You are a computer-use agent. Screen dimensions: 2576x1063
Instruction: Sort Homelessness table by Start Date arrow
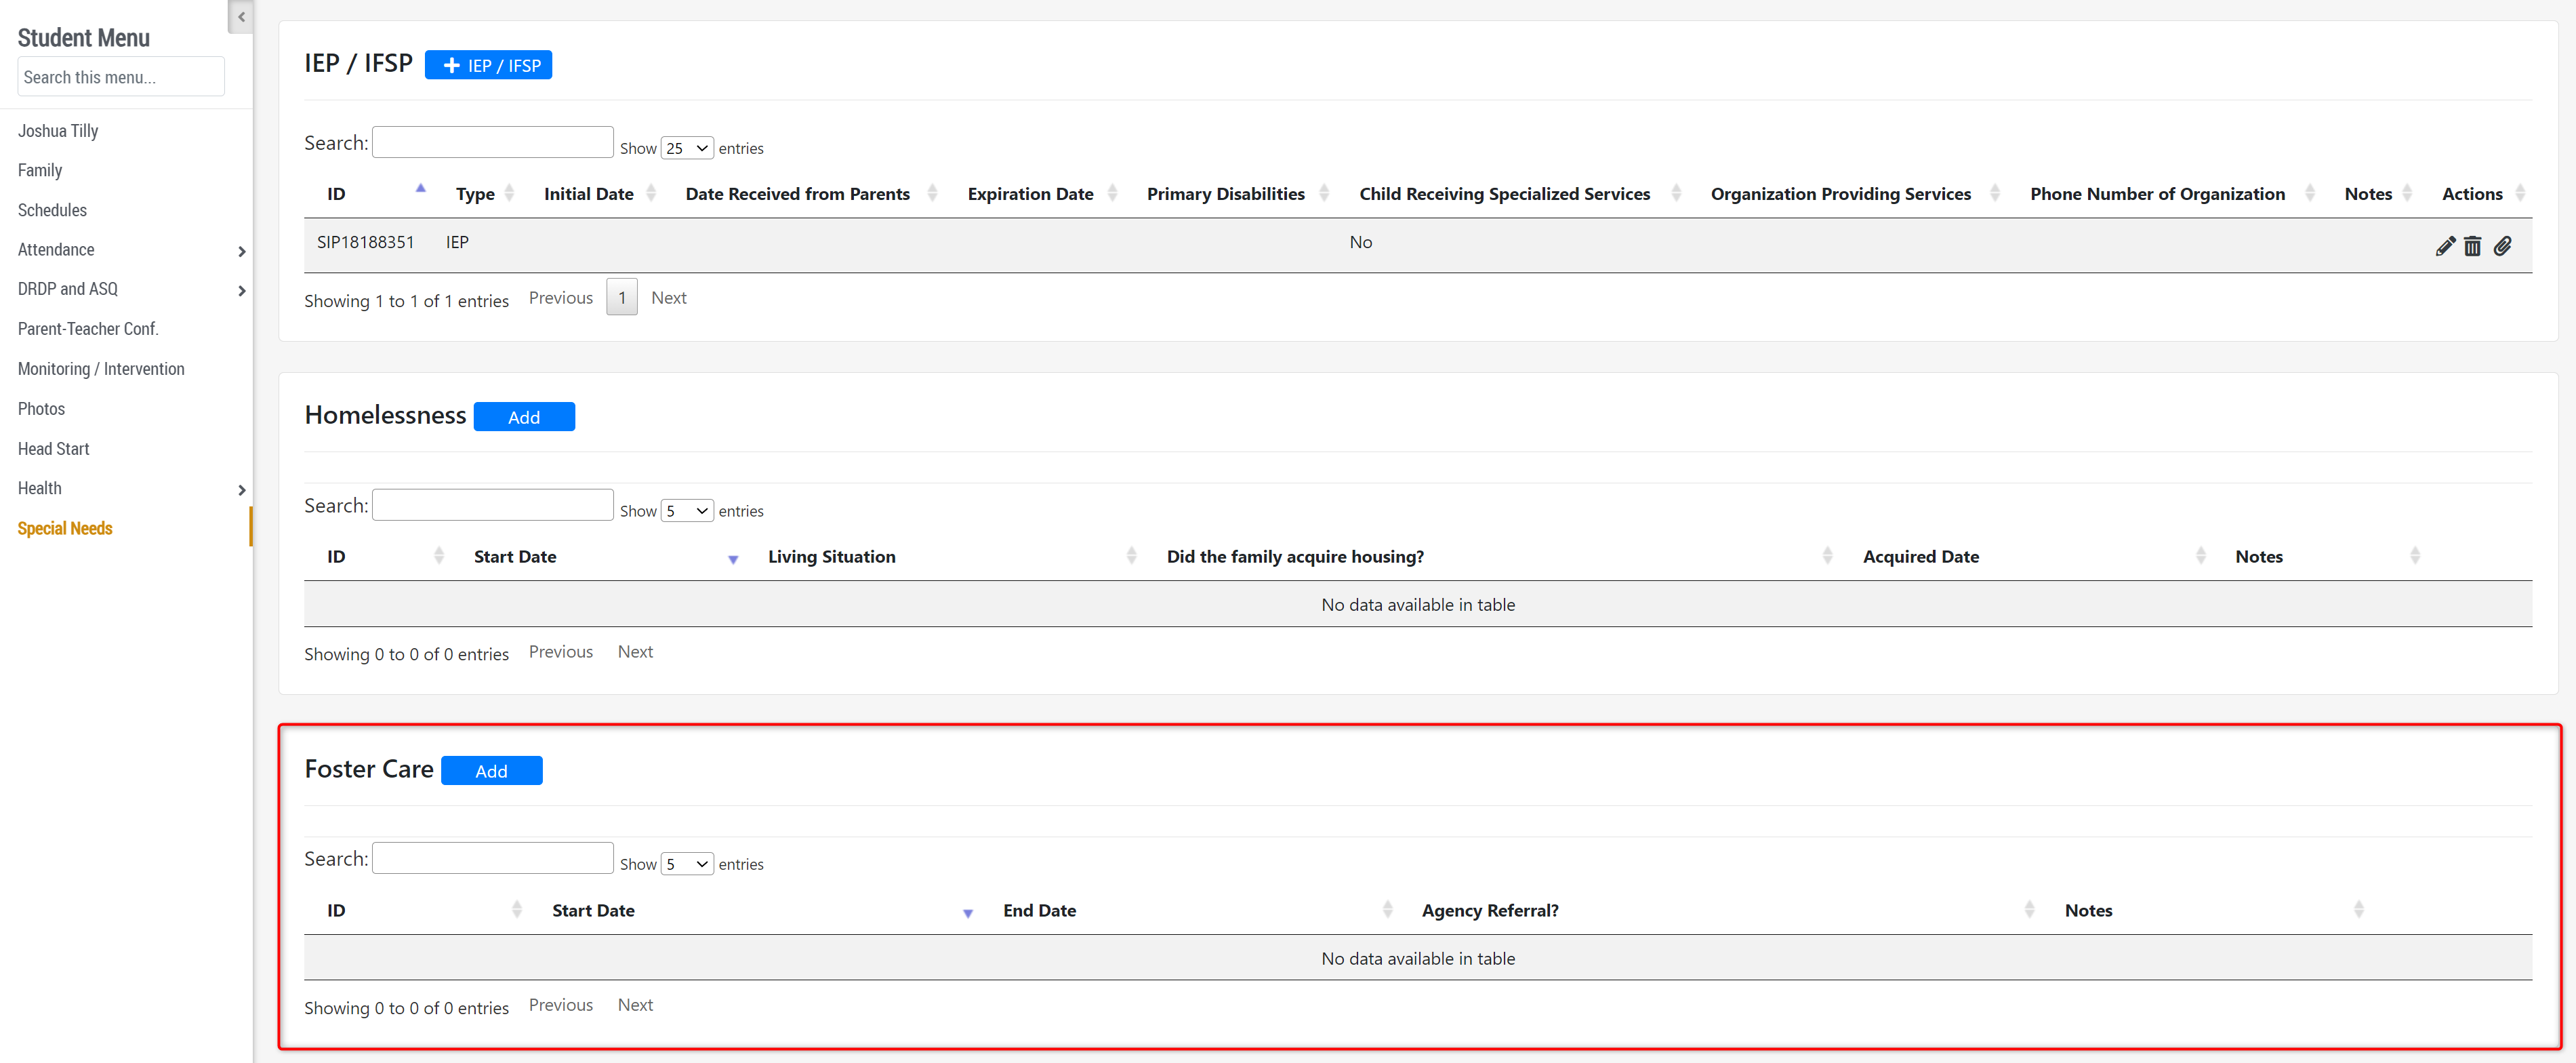coord(733,559)
